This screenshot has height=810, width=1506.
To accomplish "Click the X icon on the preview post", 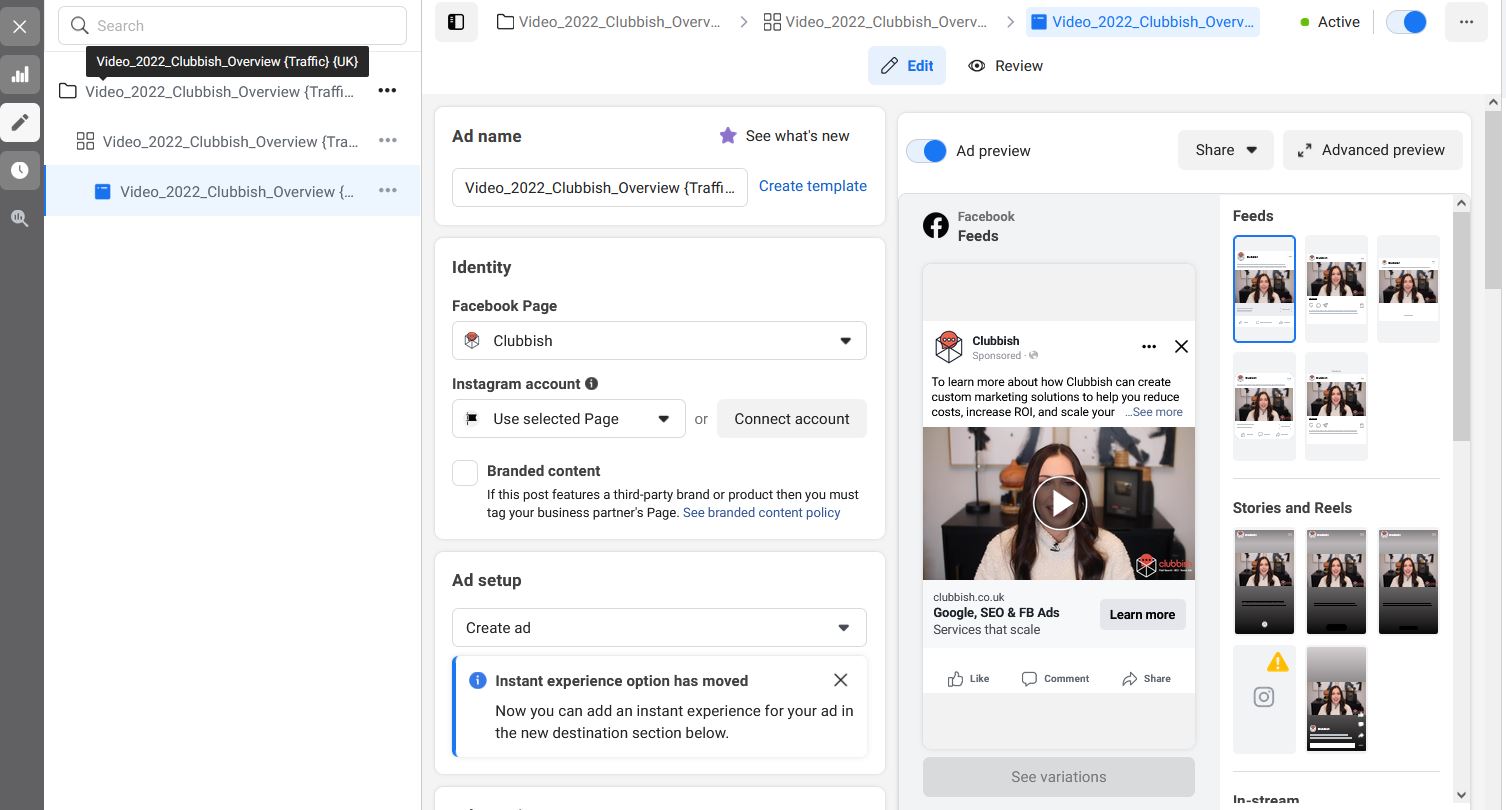I will (1181, 347).
